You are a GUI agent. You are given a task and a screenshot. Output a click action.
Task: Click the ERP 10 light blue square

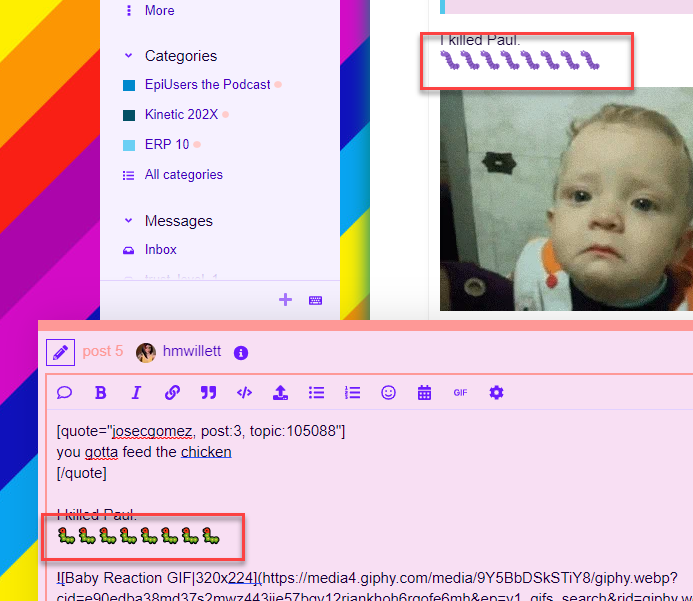[129, 145]
